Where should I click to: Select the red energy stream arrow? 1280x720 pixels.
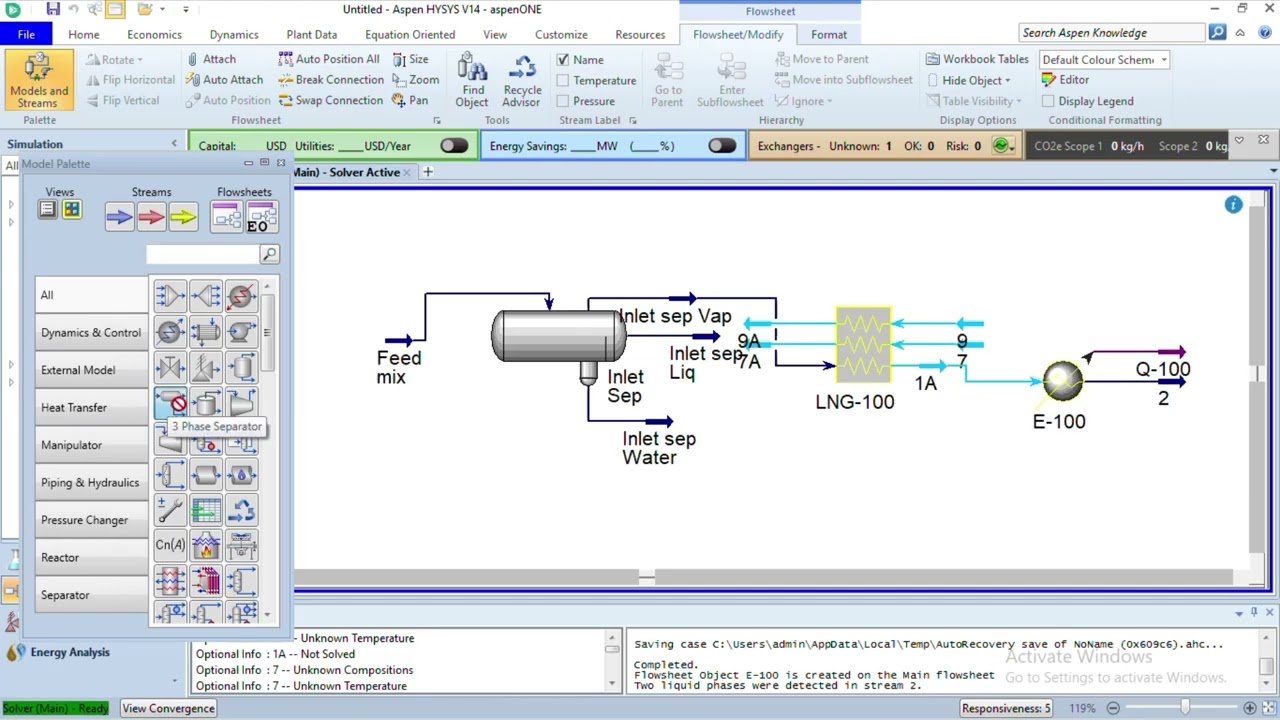pos(151,216)
